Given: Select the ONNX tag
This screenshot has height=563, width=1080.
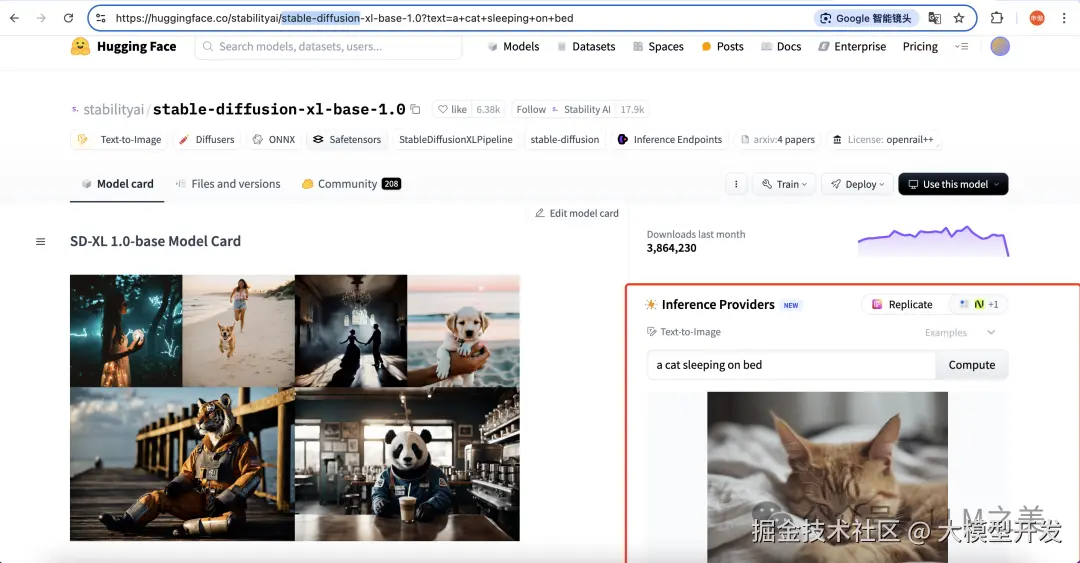Looking at the screenshot, I should tap(274, 139).
